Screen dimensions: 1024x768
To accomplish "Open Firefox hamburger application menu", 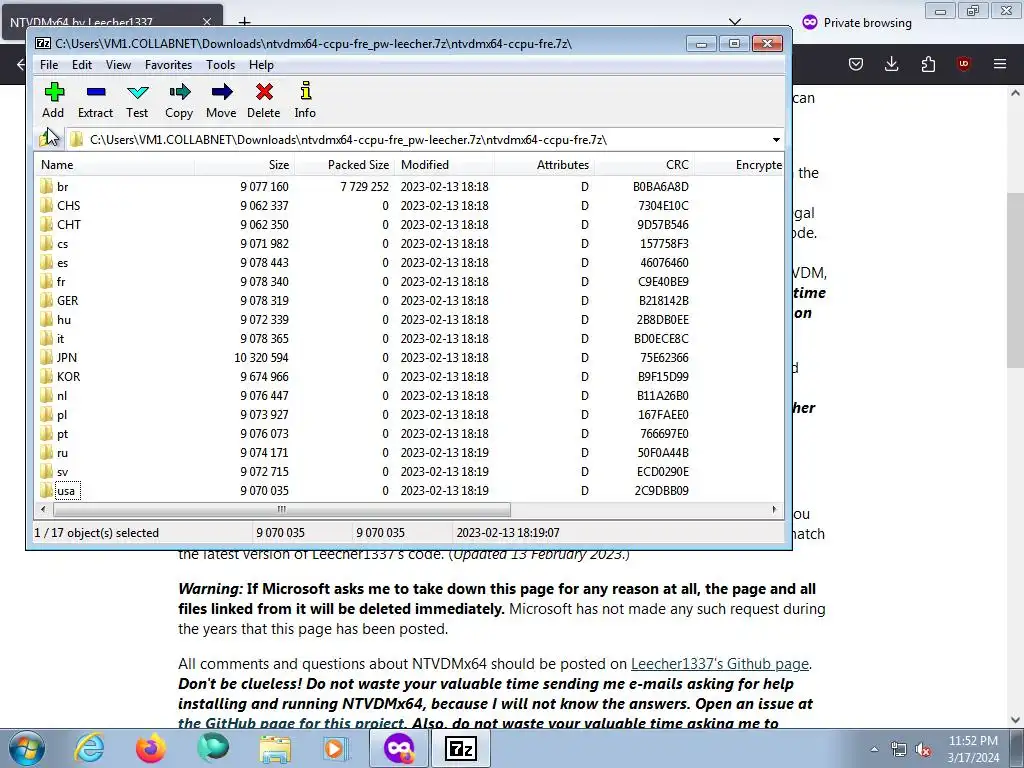I will (999, 64).
